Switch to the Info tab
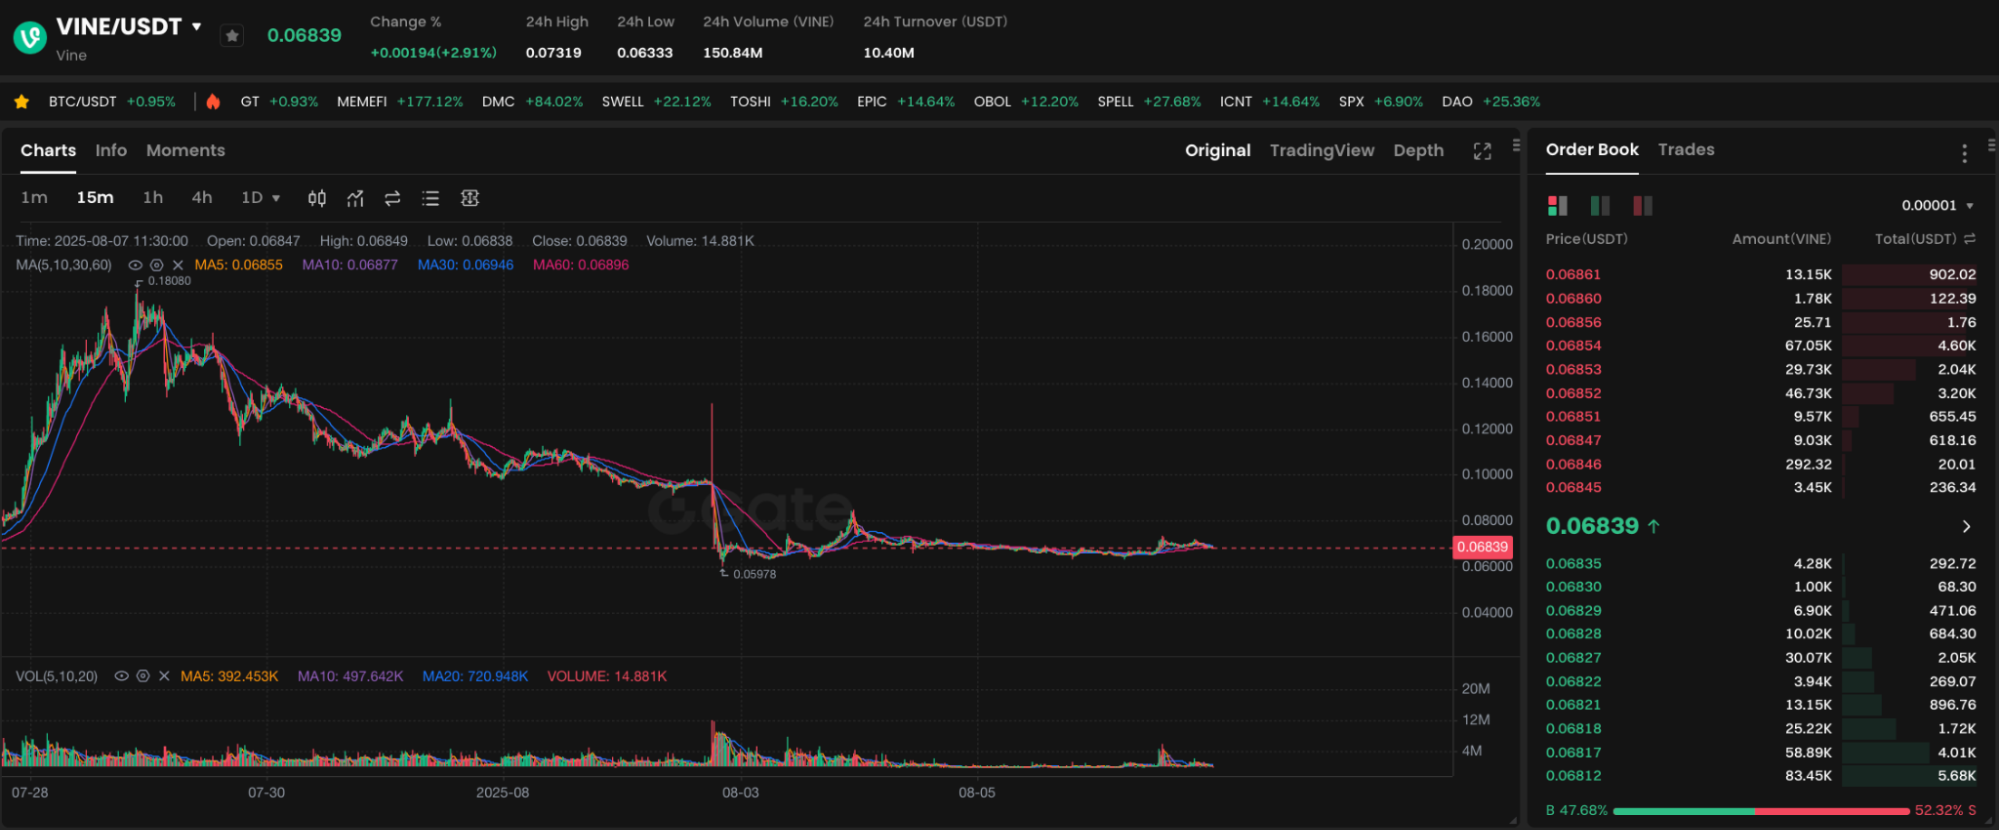The height and width of the screenshot is (830, 1999). 111,150
